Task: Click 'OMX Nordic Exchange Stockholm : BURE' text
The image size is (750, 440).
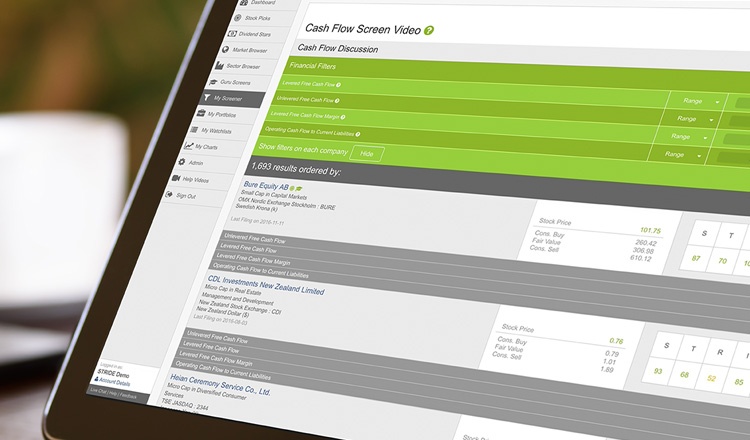Action: [x=287, y=203]
